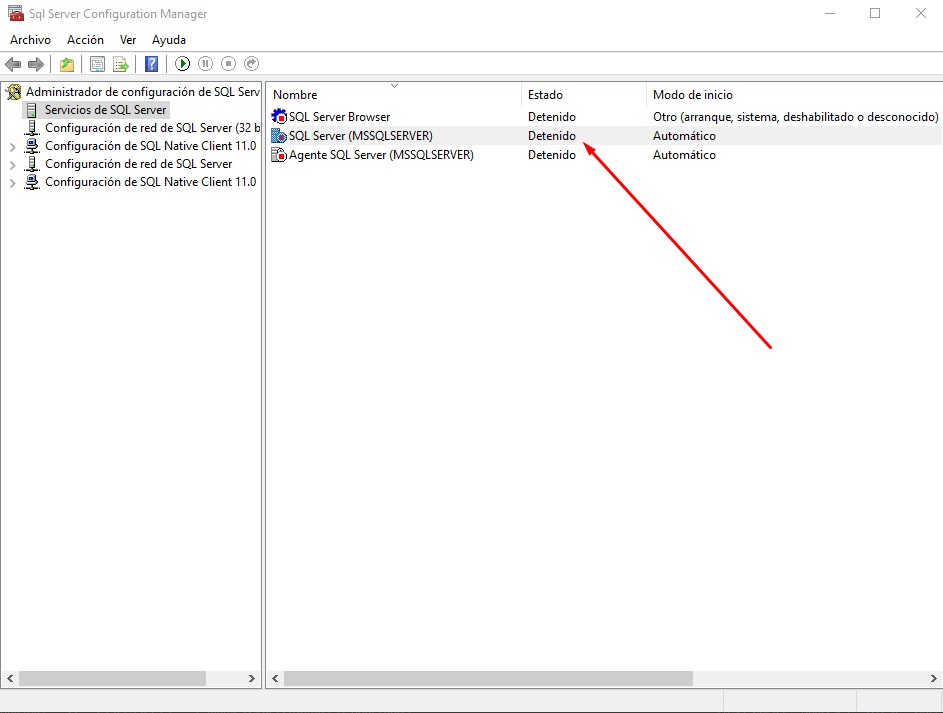
Task: Click the back navigation arrow
Action: tap(14, 63)
